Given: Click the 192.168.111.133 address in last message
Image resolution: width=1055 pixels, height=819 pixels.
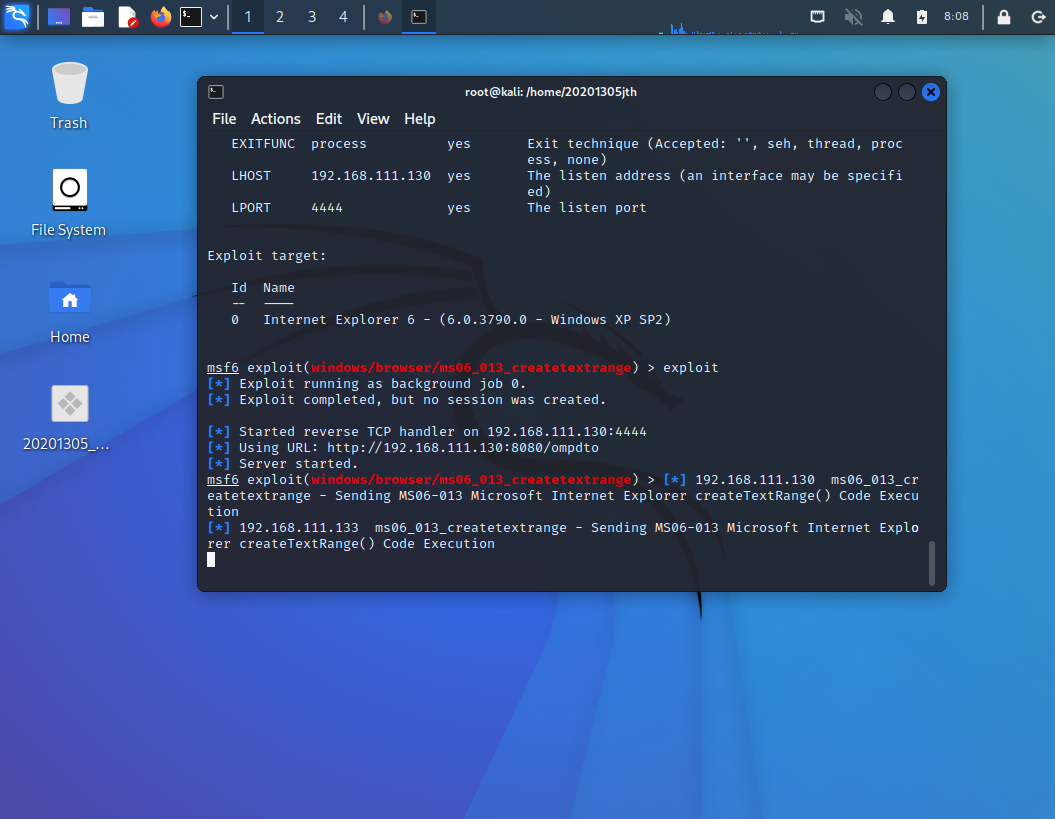Looking at the screenshot, I should tap(299, 528).
